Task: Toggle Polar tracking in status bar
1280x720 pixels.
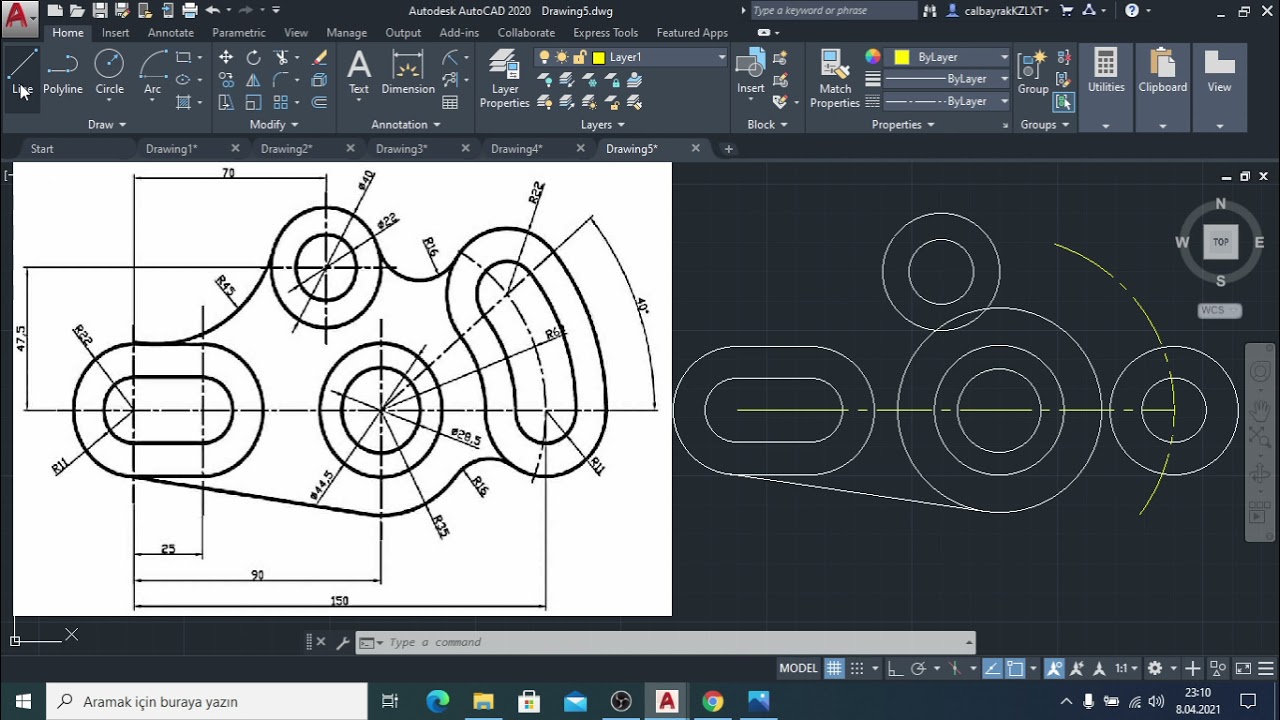Action: (x=918, y=668)
